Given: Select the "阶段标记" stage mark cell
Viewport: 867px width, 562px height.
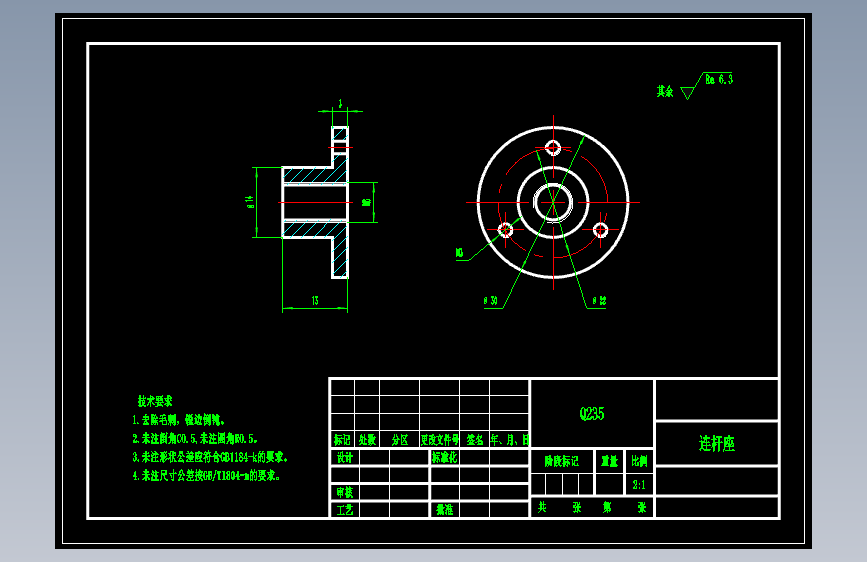Looking at the screenshot, I should coord(561,461).
